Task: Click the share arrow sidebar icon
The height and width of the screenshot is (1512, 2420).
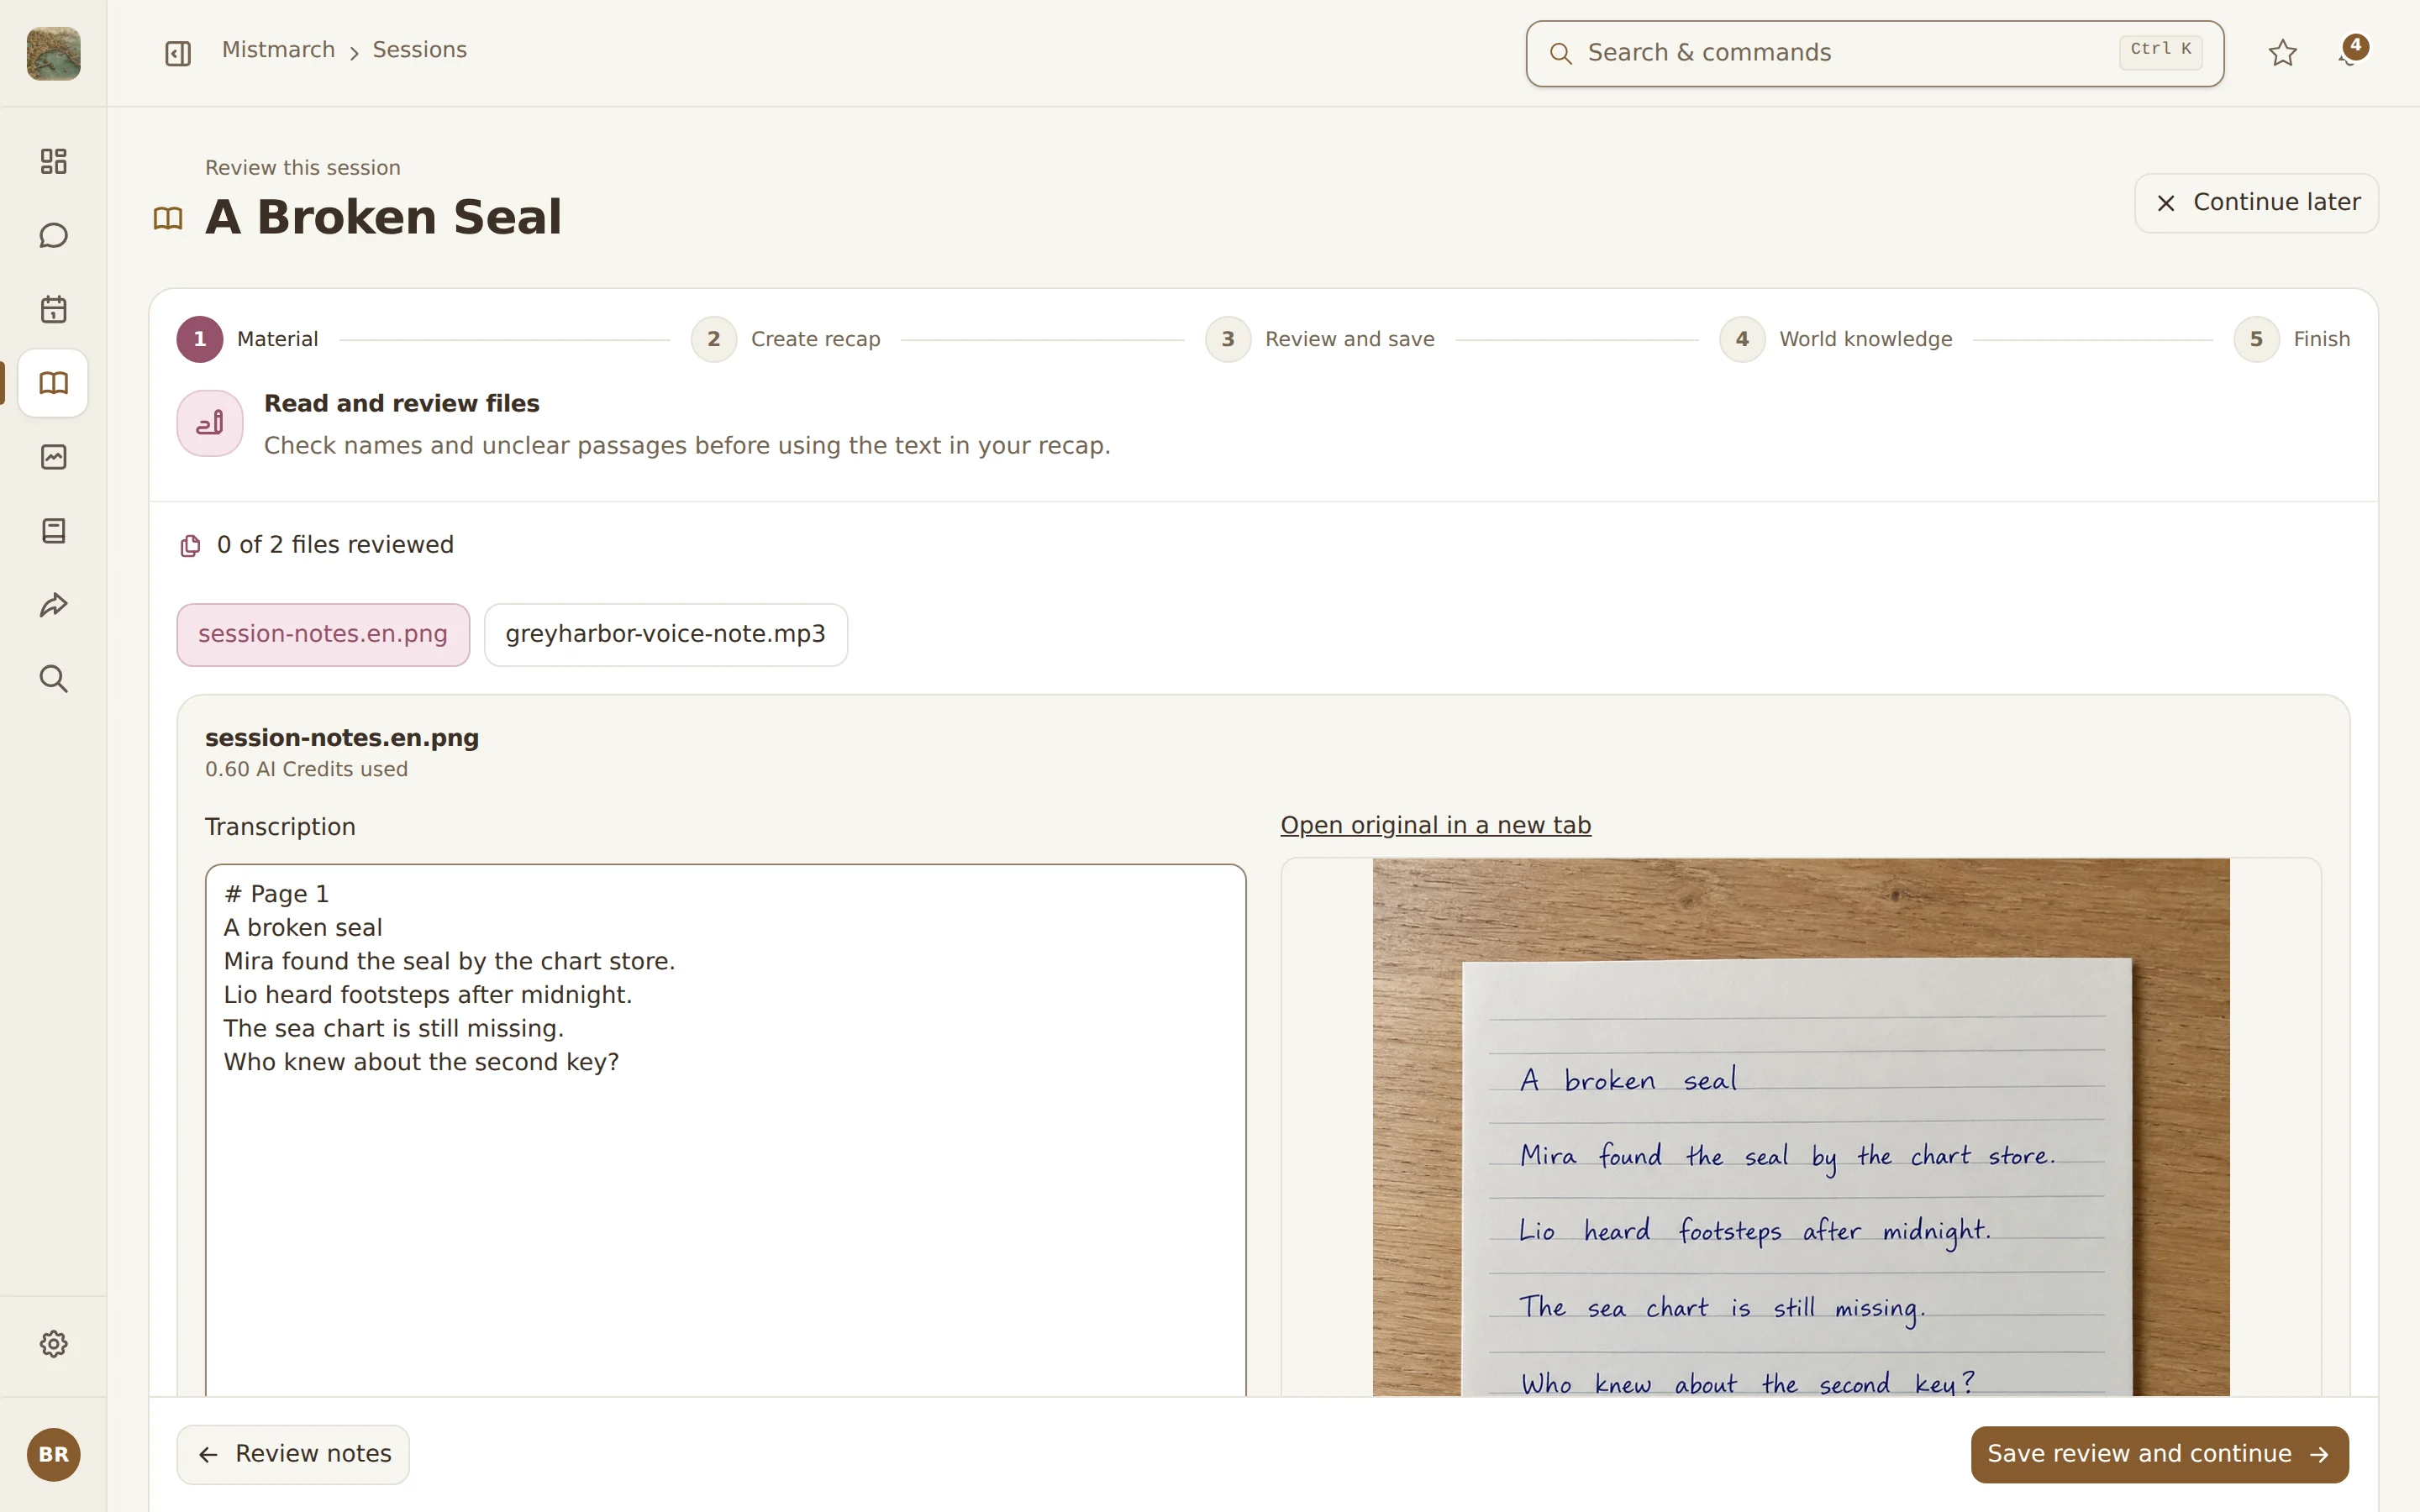Action: (53, 605)
